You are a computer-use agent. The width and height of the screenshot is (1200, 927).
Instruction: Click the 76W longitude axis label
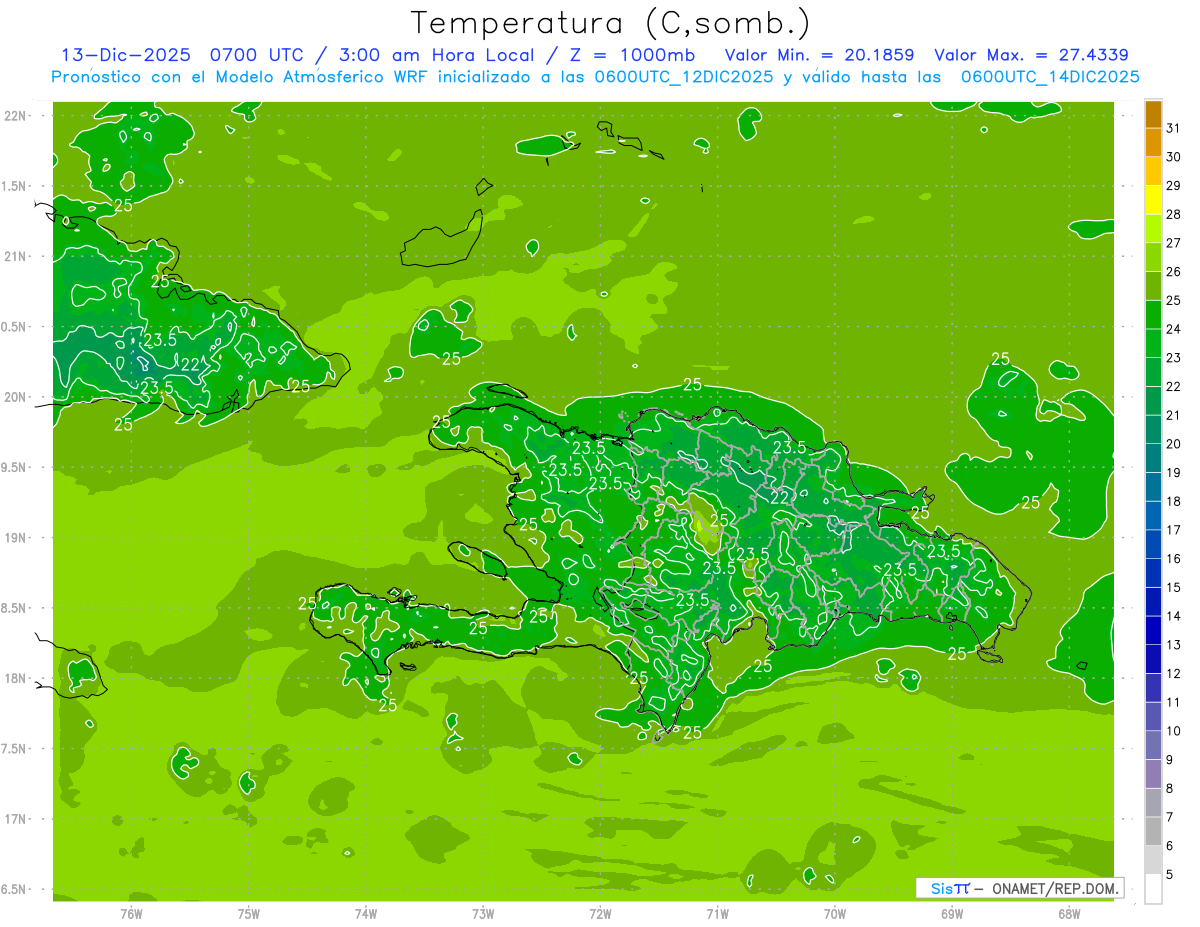131,914
